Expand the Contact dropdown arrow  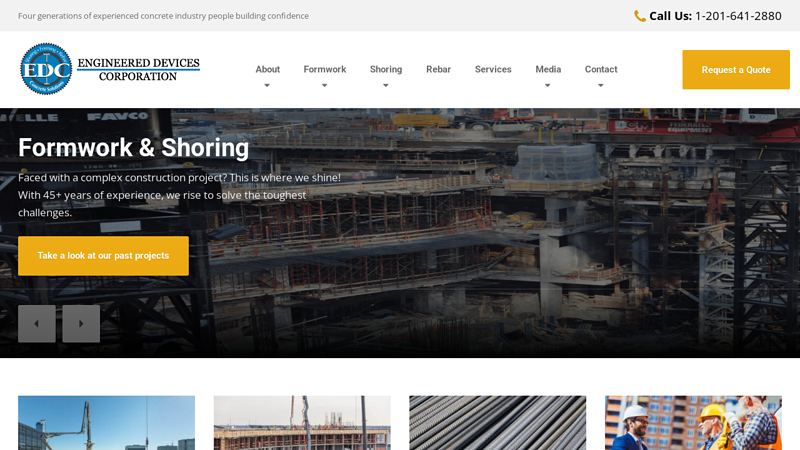pyautogui.click(x=601, y=86)
